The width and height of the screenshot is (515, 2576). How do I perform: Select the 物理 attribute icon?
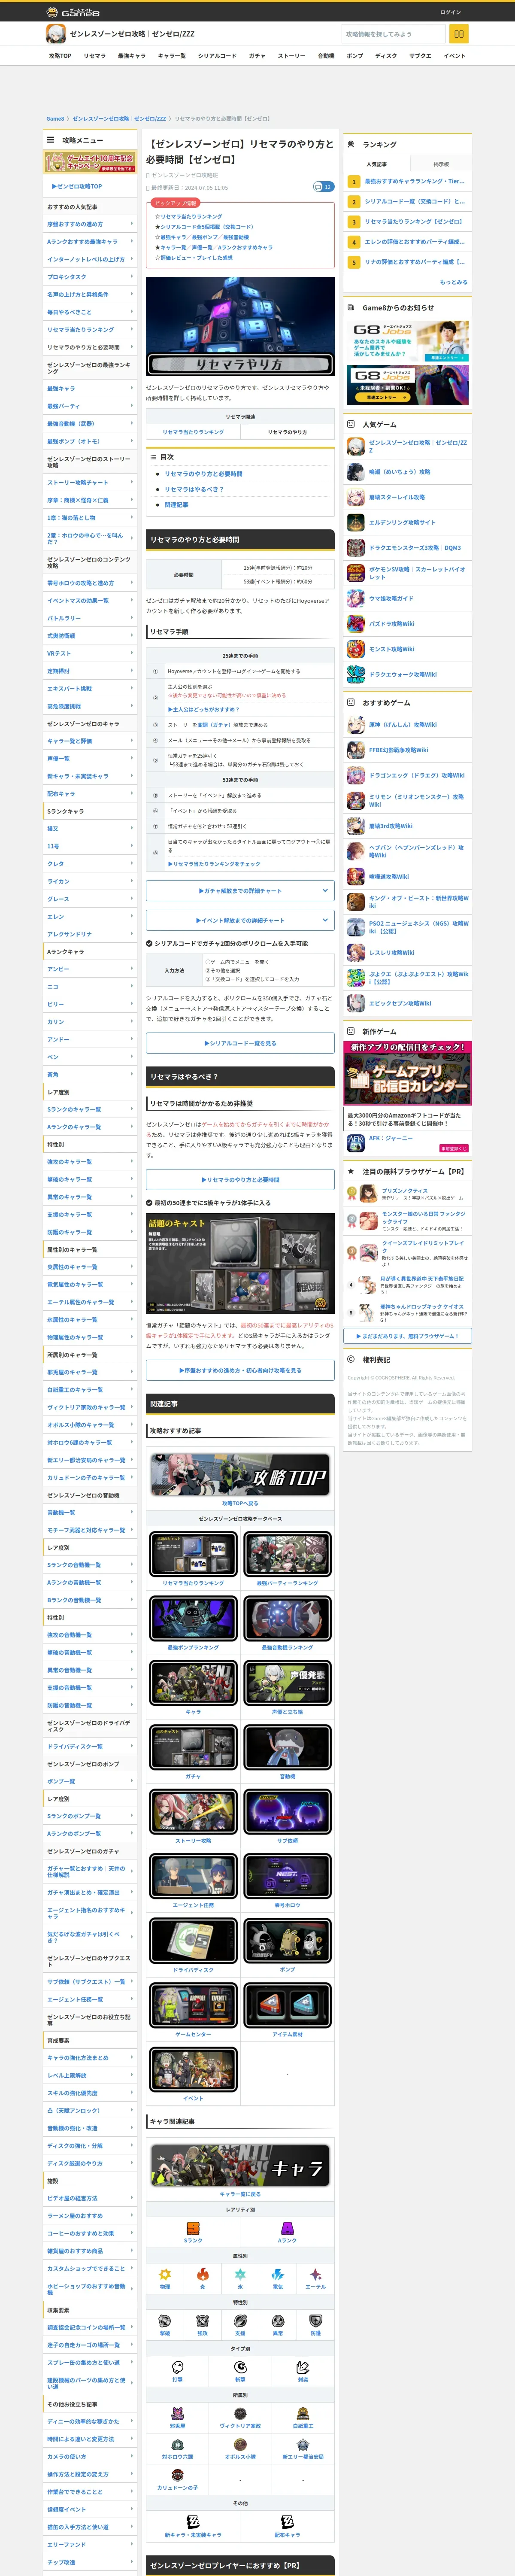(165, 2274)
